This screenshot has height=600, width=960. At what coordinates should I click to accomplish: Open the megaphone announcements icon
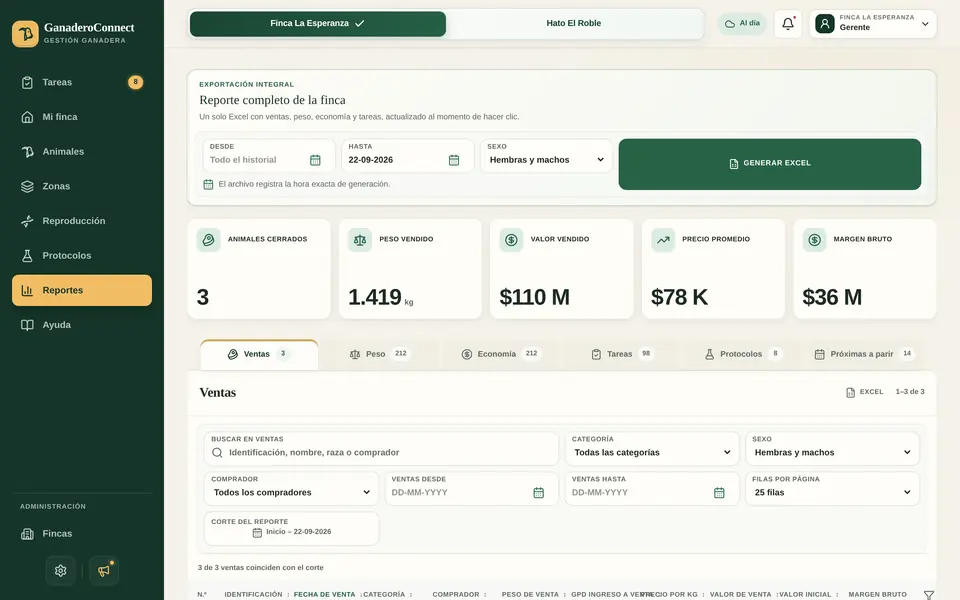pyautogui.click(x=103, y=571)
